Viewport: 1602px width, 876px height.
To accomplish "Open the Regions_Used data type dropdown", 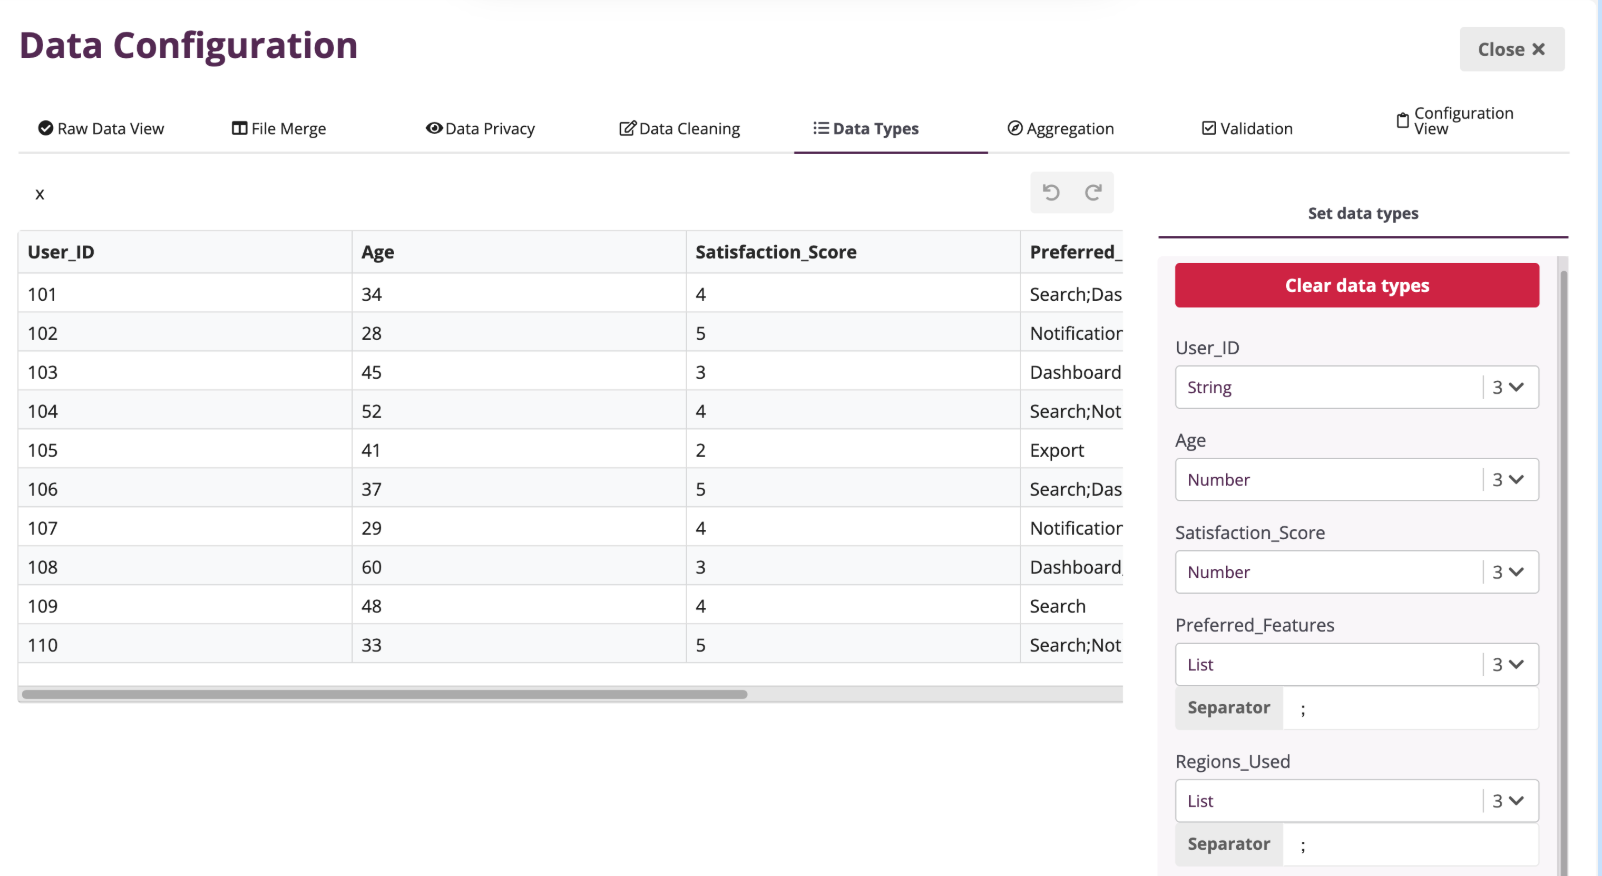I will tap(1357, 801).
